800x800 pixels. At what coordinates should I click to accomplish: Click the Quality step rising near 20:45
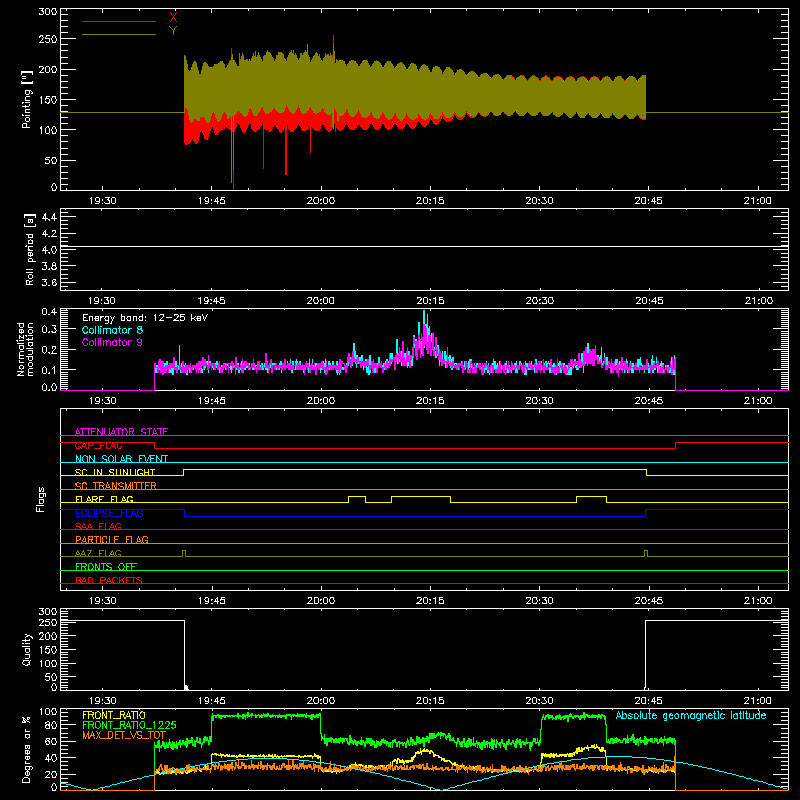645,654
